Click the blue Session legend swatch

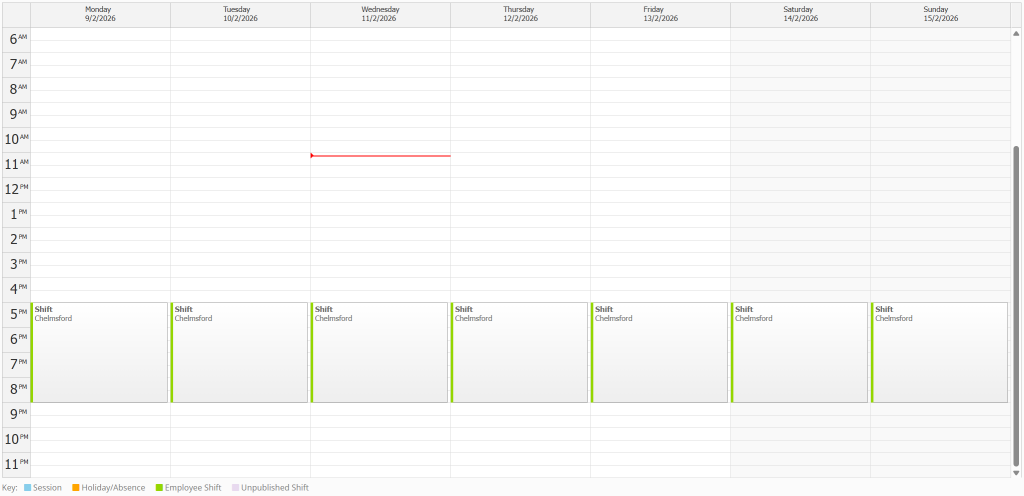27,488
